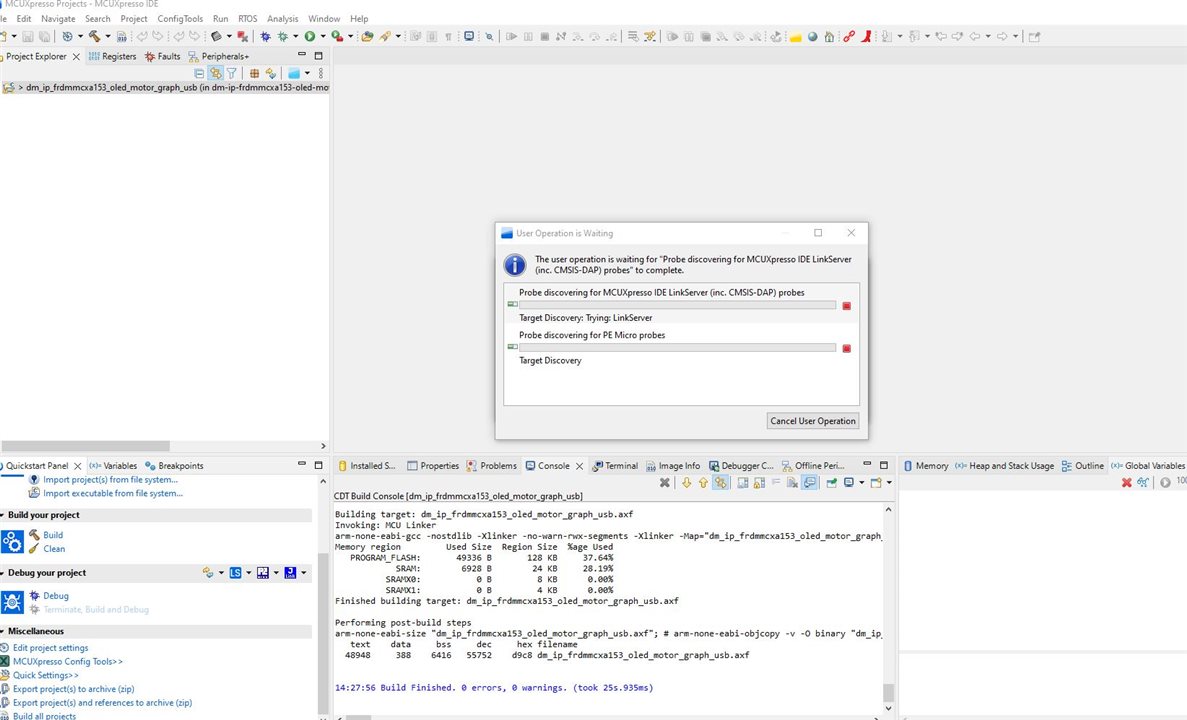Click Import project(s) from file system link

pyautogui.click(x=111, y=479)
